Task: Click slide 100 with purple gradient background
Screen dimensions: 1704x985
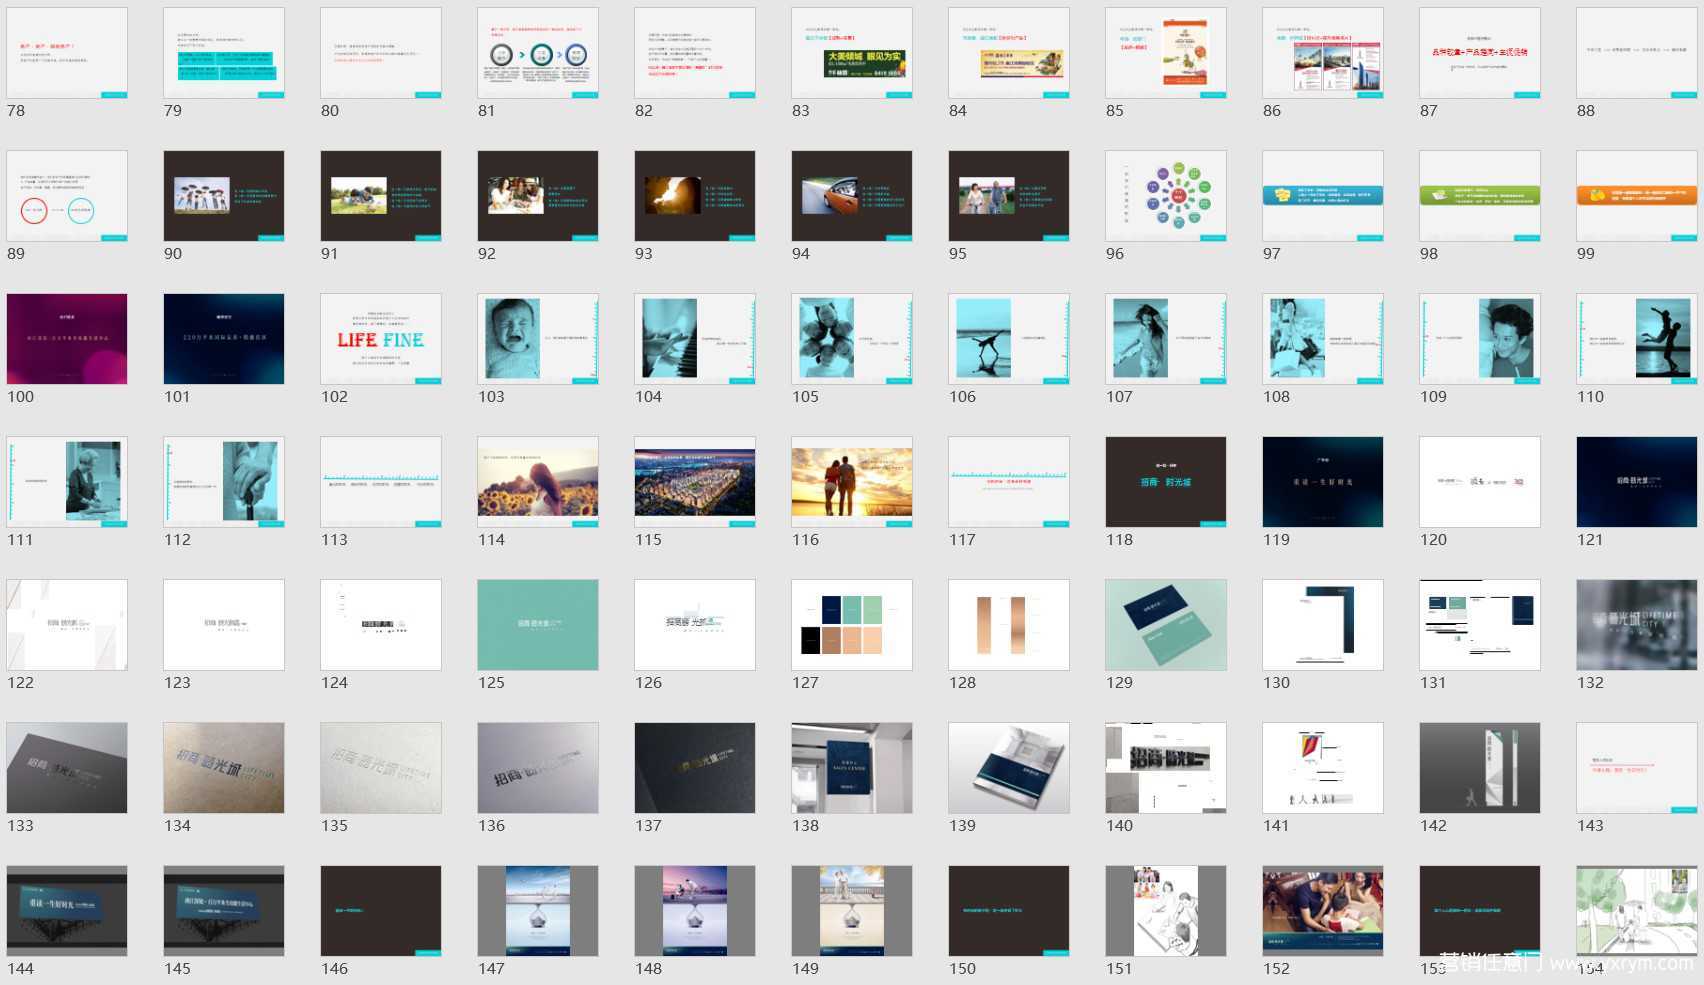Action: [67, 339]
